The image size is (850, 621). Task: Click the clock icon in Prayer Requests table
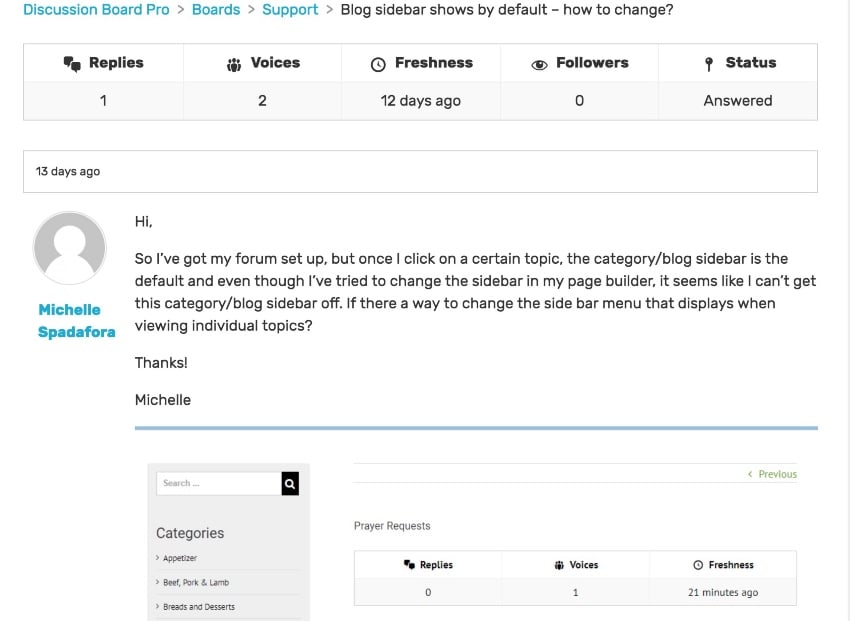coord(698,565)
